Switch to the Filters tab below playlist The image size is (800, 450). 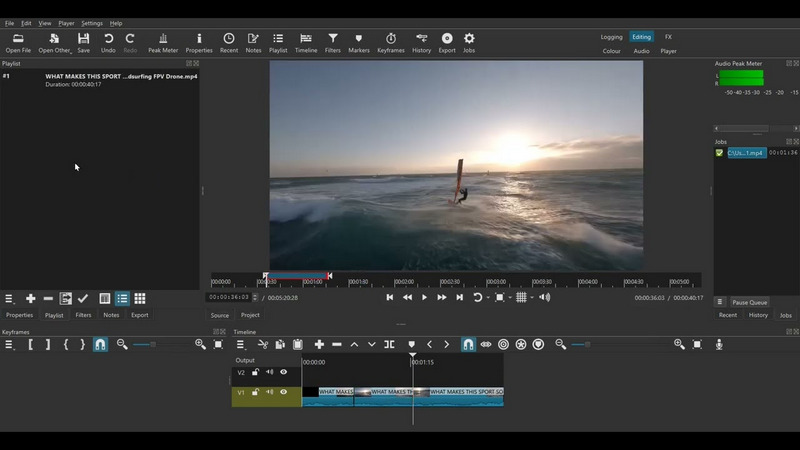(x=83, y=315)
